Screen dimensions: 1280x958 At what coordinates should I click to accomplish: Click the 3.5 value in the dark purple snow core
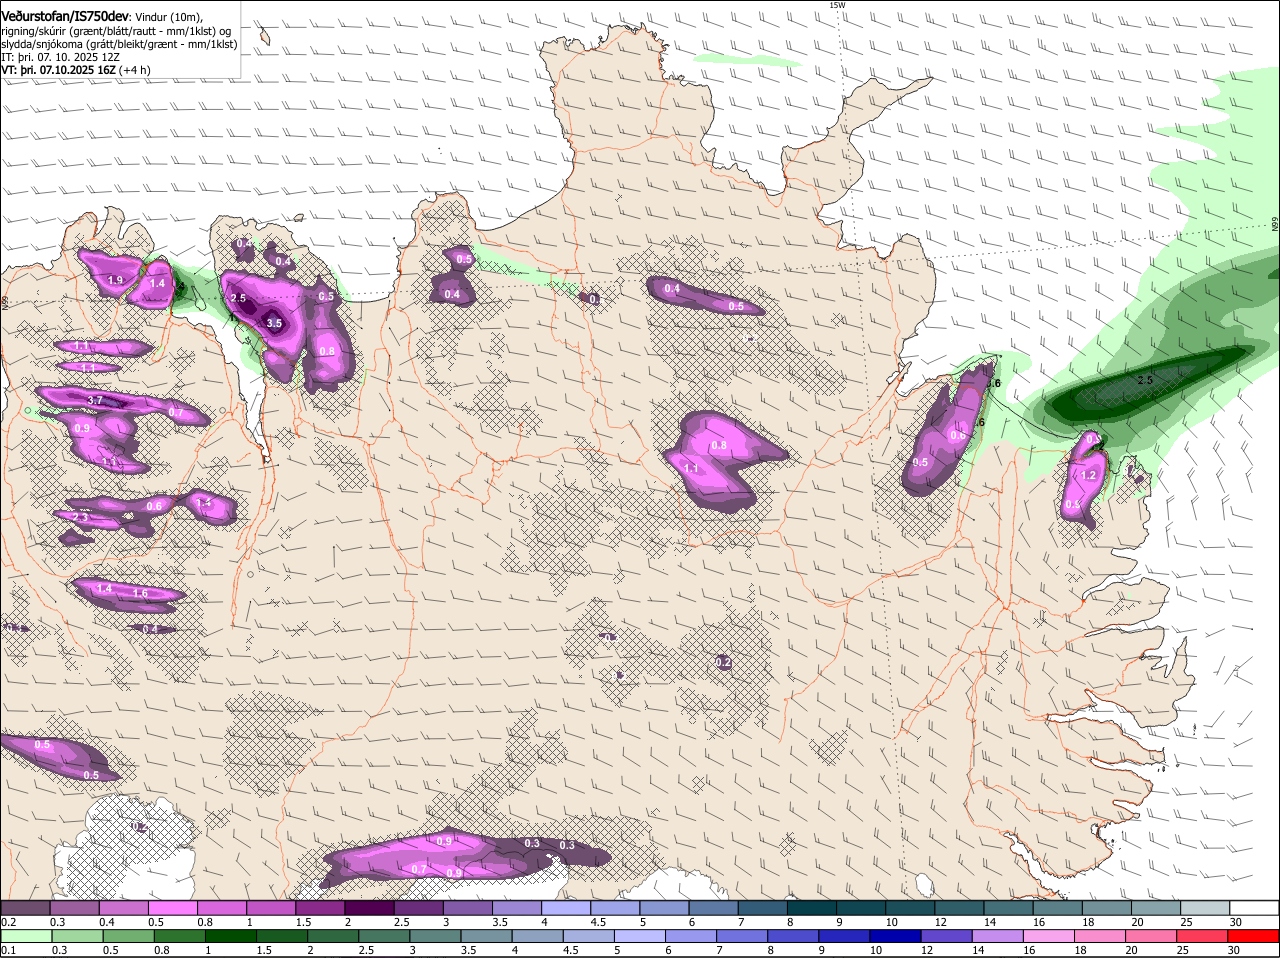click(274, 323)
